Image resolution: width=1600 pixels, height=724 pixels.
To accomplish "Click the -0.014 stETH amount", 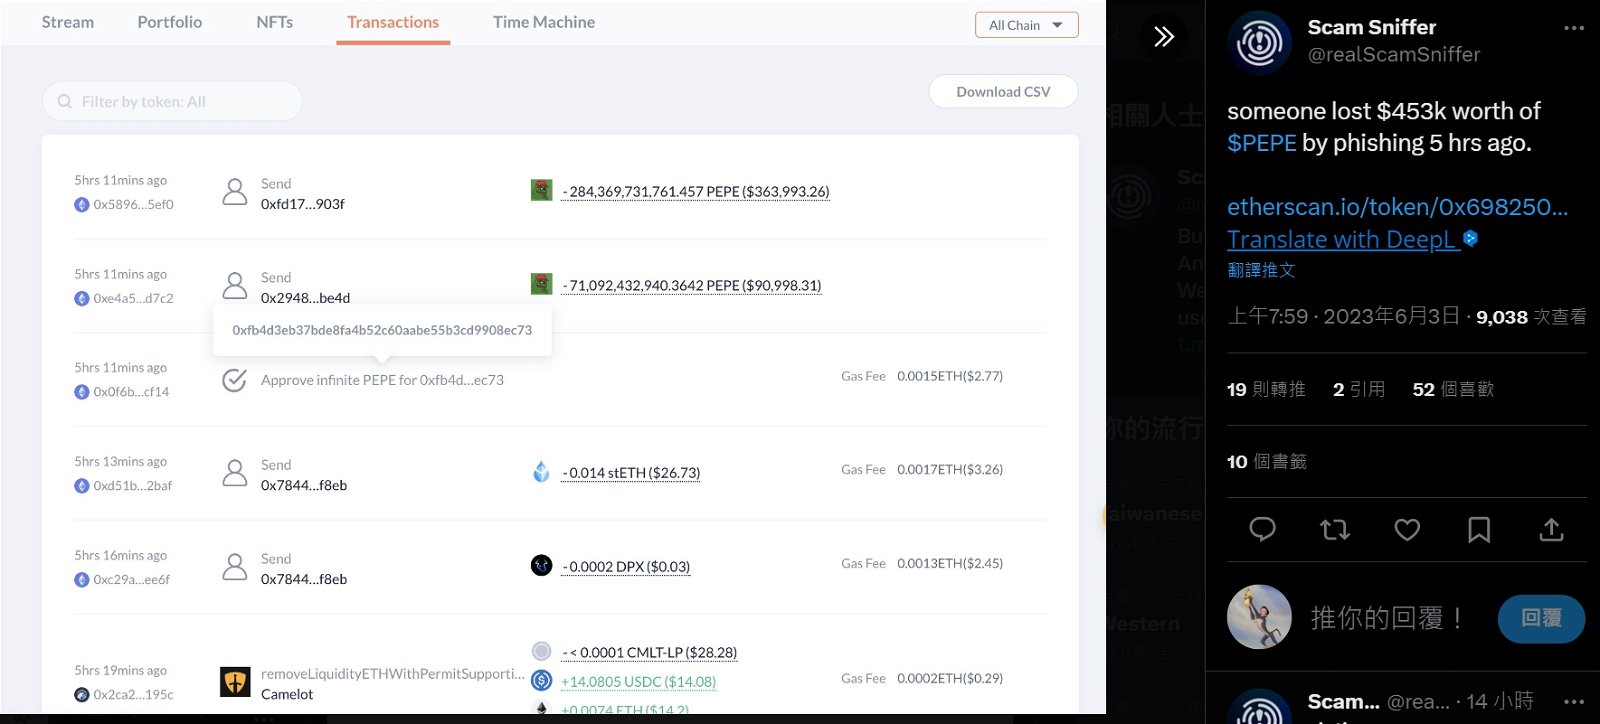I will click(x=630, y=473).
